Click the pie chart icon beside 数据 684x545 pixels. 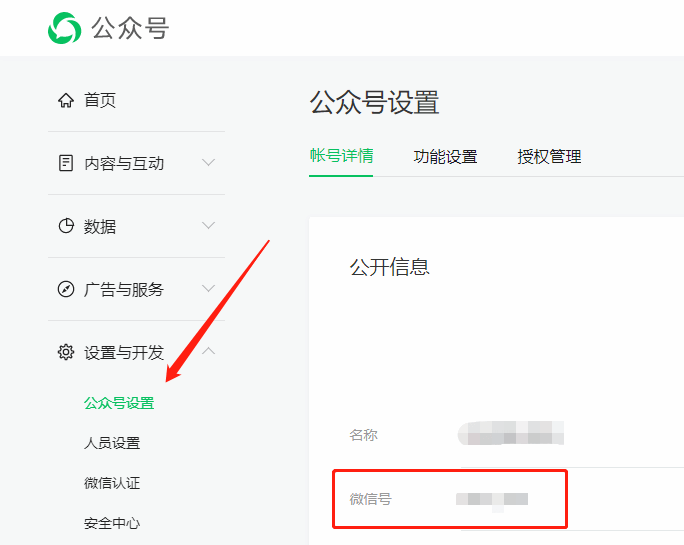pos(66,226)
